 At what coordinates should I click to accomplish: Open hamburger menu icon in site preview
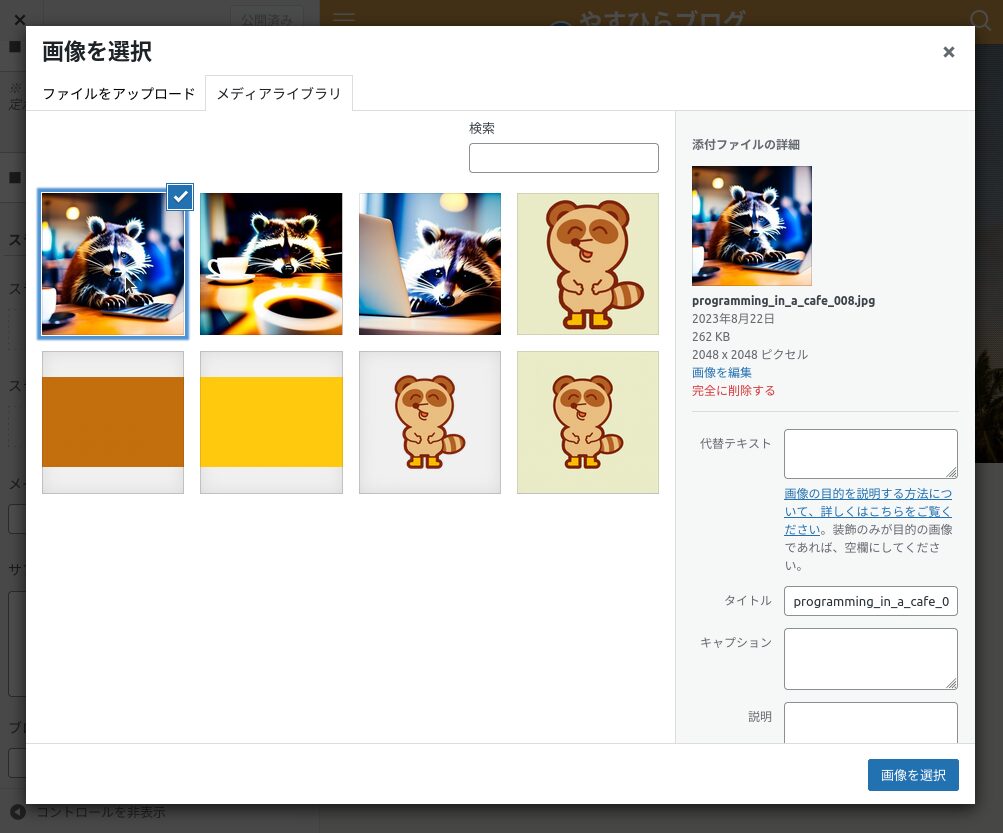[344, 19]
